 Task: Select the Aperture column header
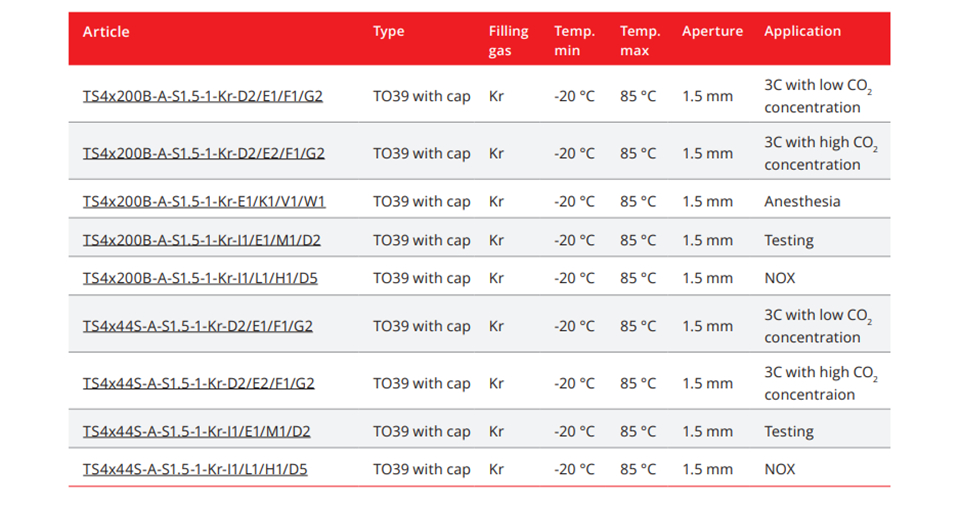coord(712,32)
